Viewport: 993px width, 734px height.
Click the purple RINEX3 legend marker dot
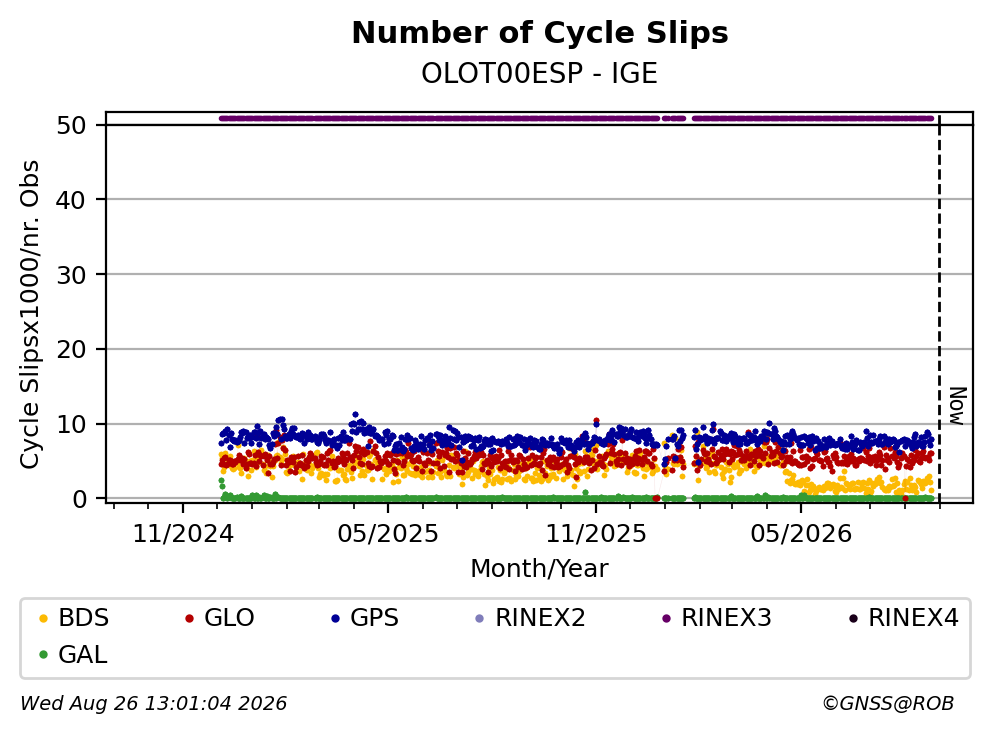[x=666, y=618]
